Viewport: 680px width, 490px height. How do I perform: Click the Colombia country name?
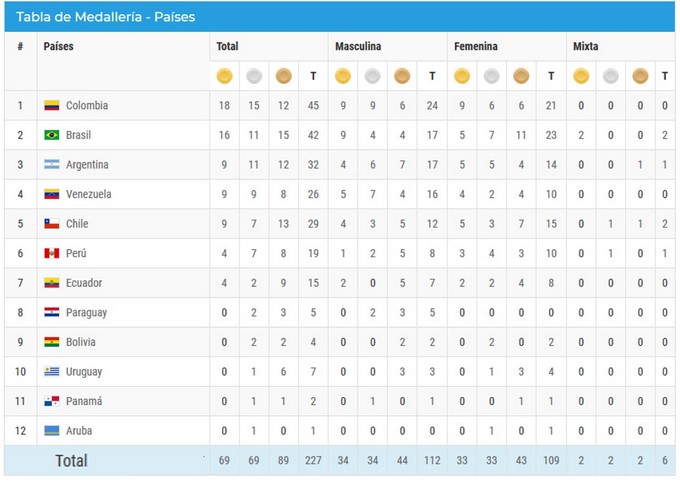[87, 105]
